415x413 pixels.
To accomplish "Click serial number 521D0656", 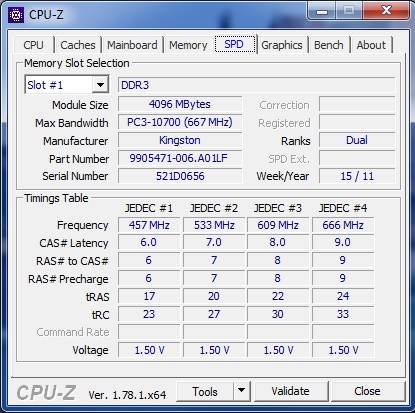I will pos(180,176).
